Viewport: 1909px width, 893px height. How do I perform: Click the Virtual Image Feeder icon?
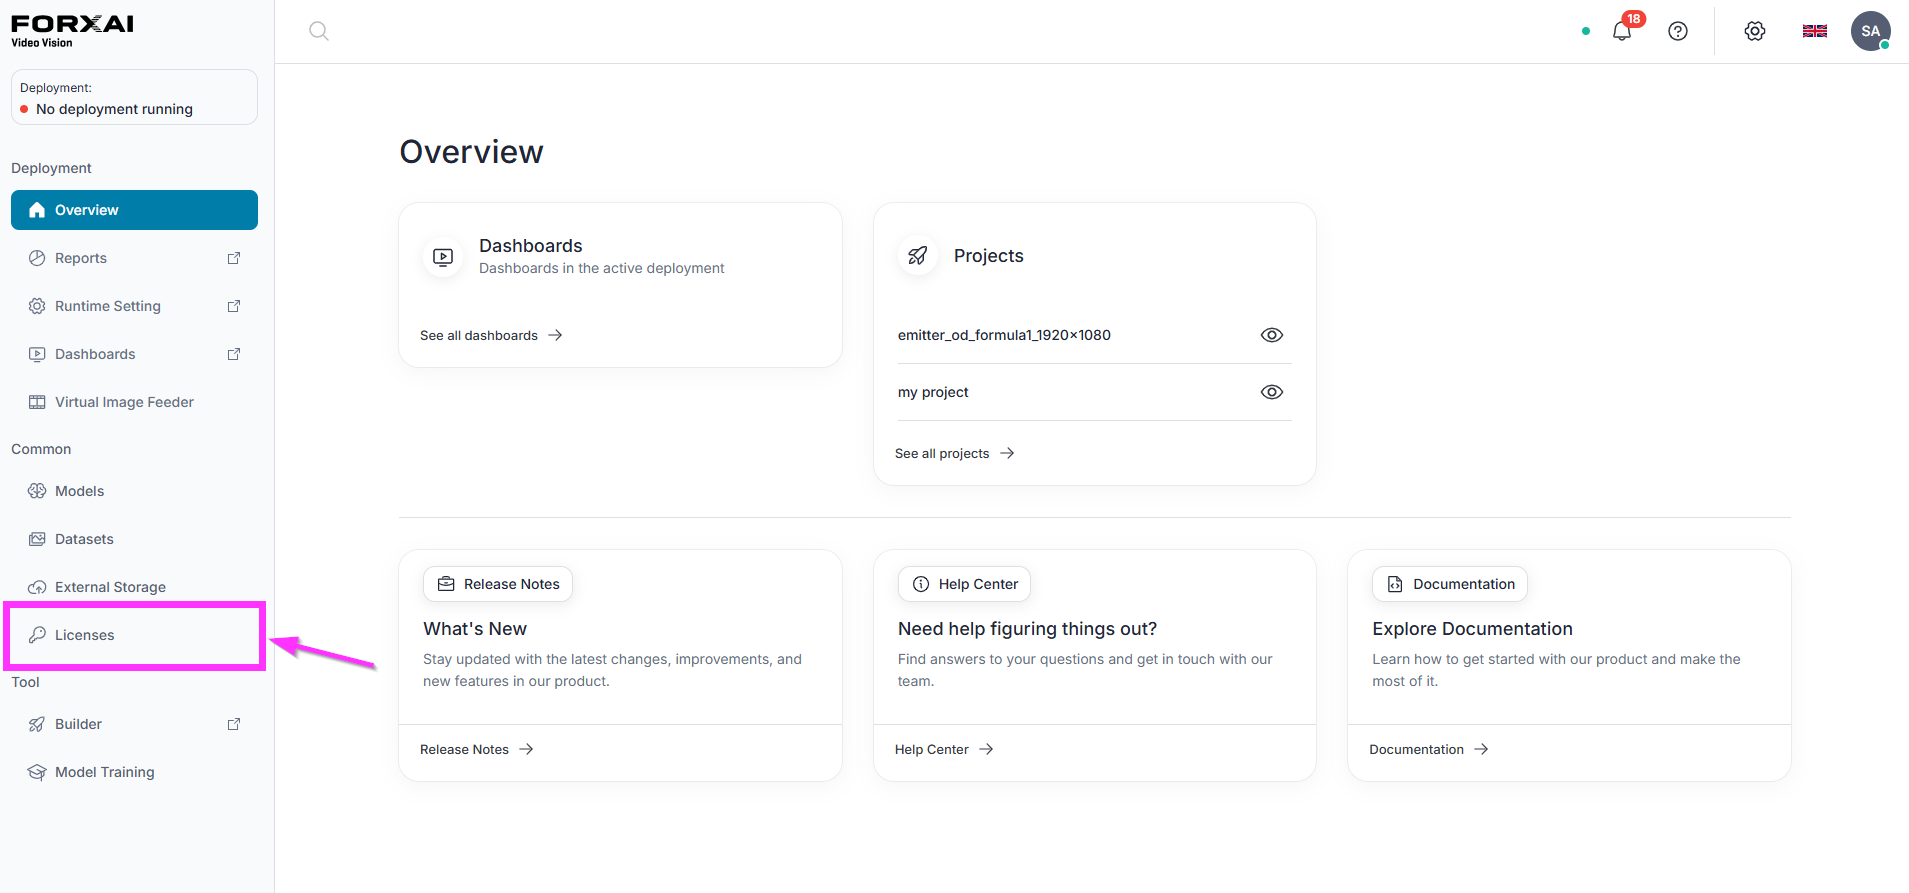(x=37, y=402)
